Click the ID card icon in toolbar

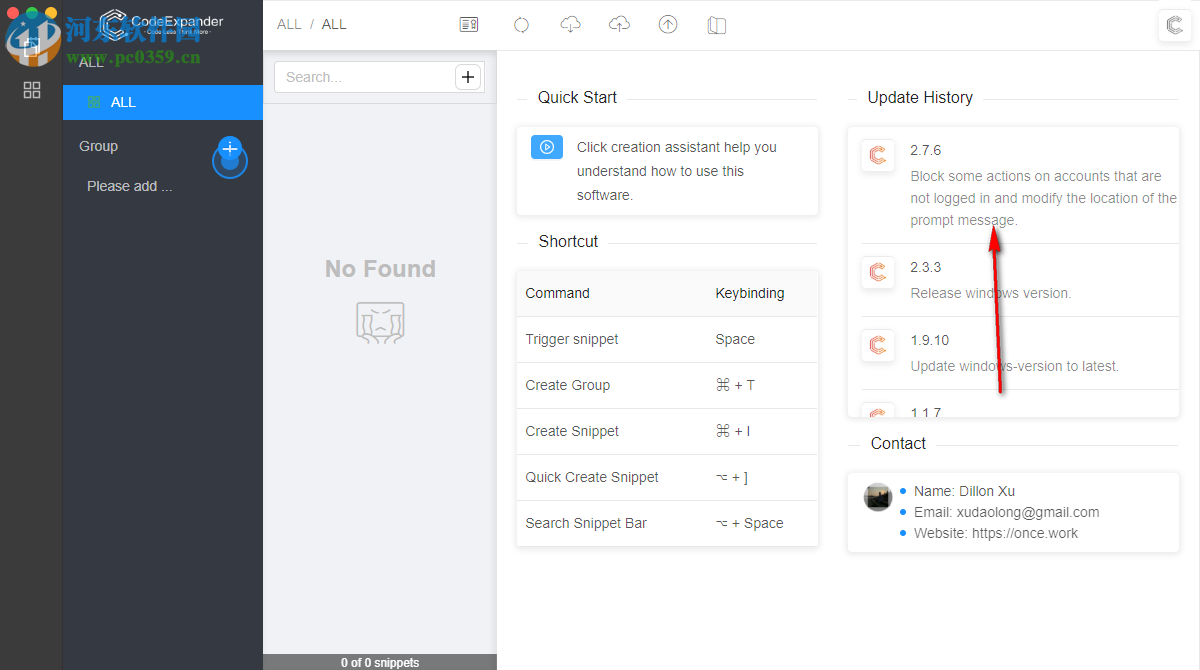(x=469, y=25)
